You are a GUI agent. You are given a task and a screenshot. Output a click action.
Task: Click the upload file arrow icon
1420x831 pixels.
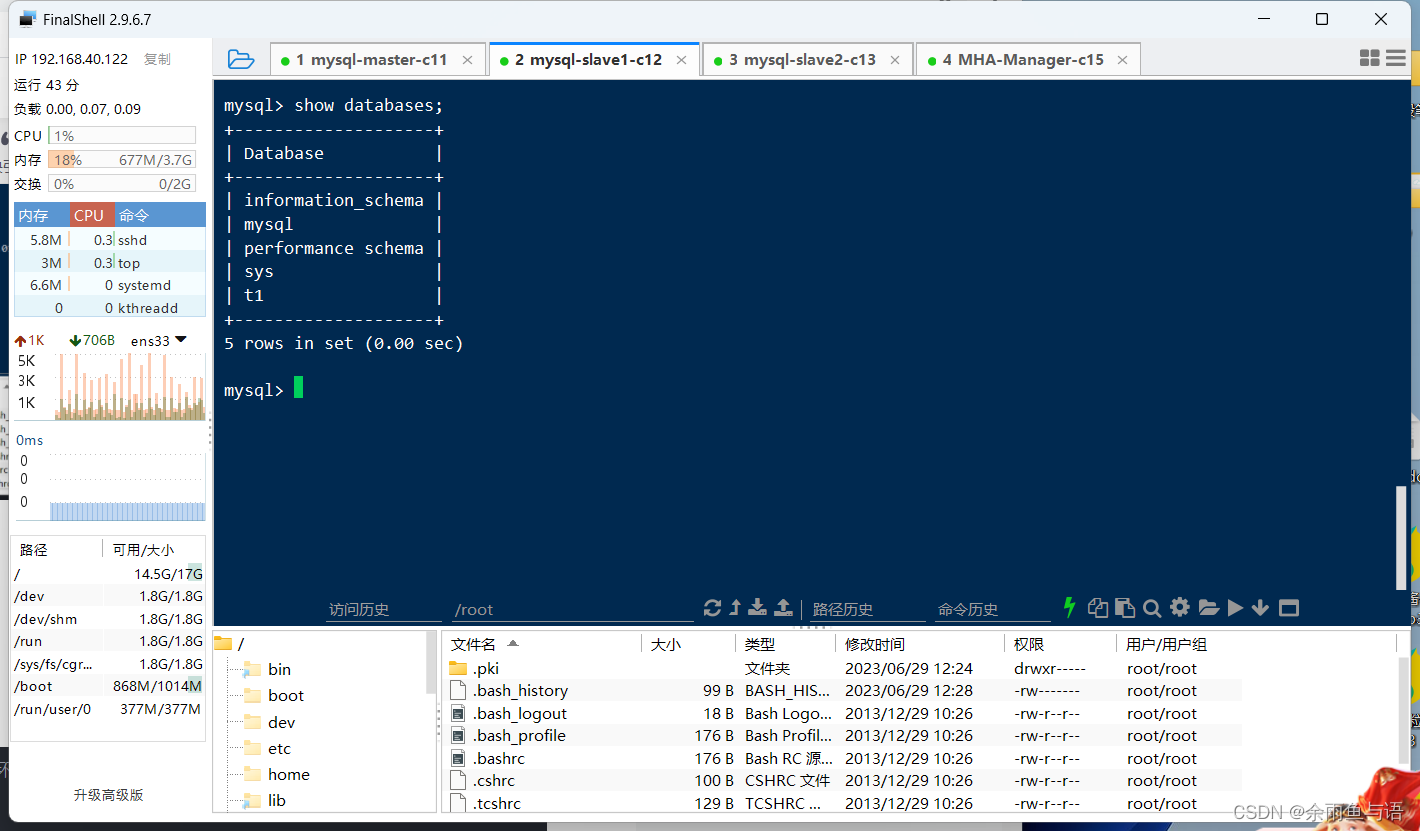coord(784,607)
